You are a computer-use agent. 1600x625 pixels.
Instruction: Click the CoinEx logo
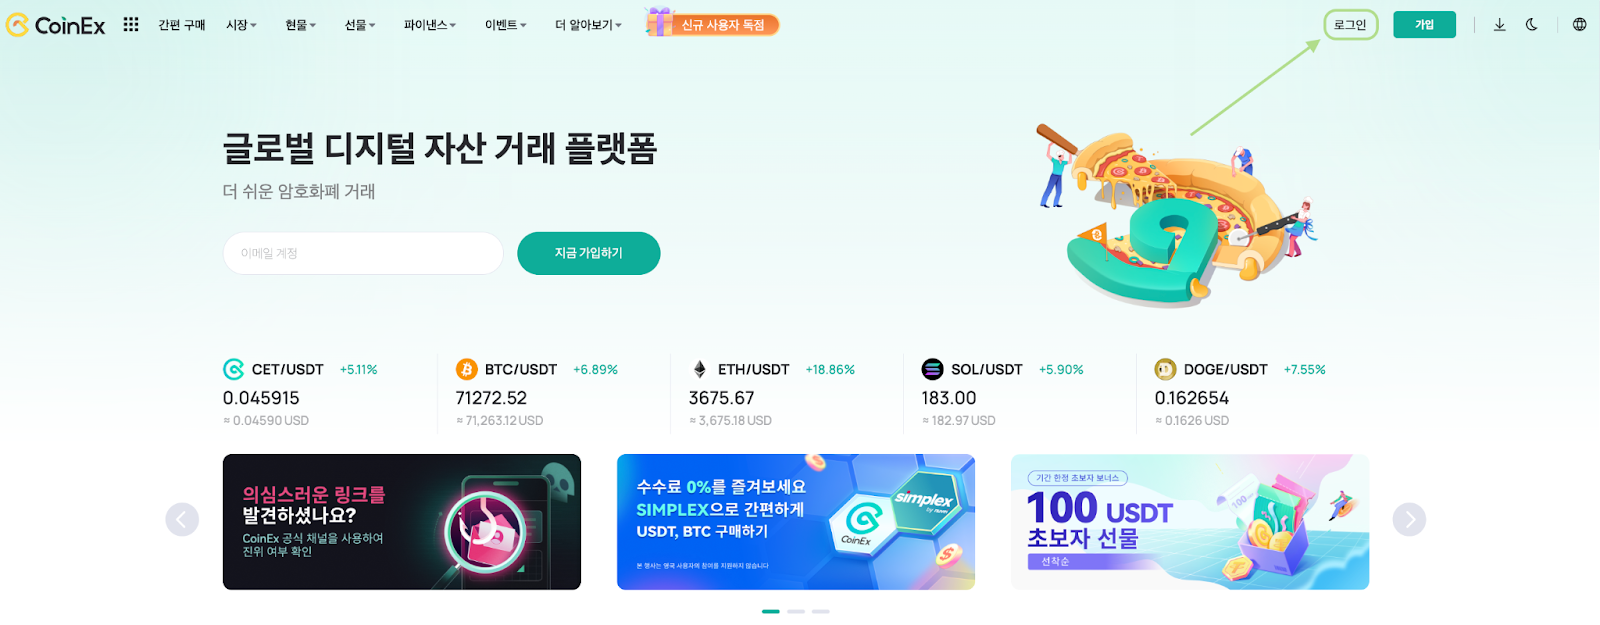56,25
